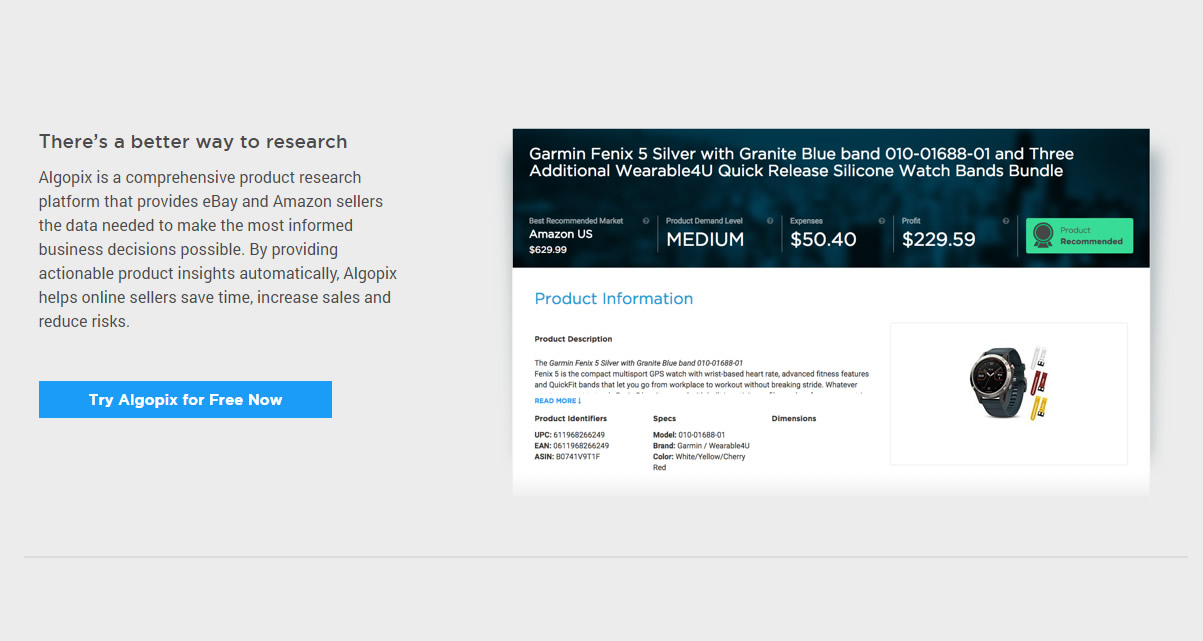Select the Product Information heading
The image size is (1203, 641).
(x=614, y=298)
